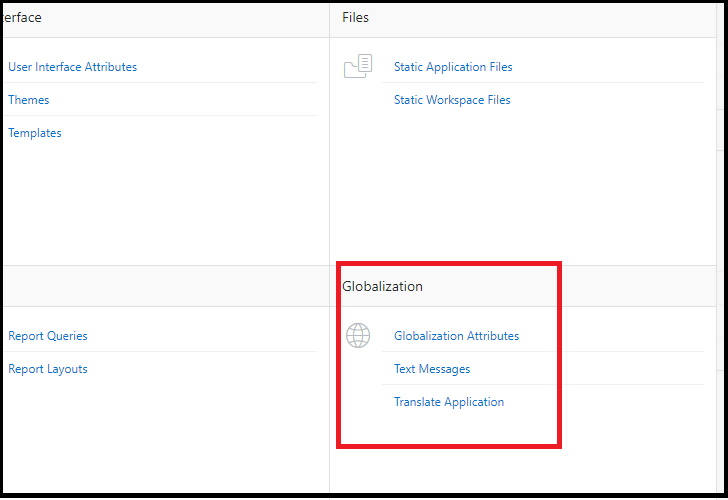Click the empty area below Templates link

click(x=160, y=200)
